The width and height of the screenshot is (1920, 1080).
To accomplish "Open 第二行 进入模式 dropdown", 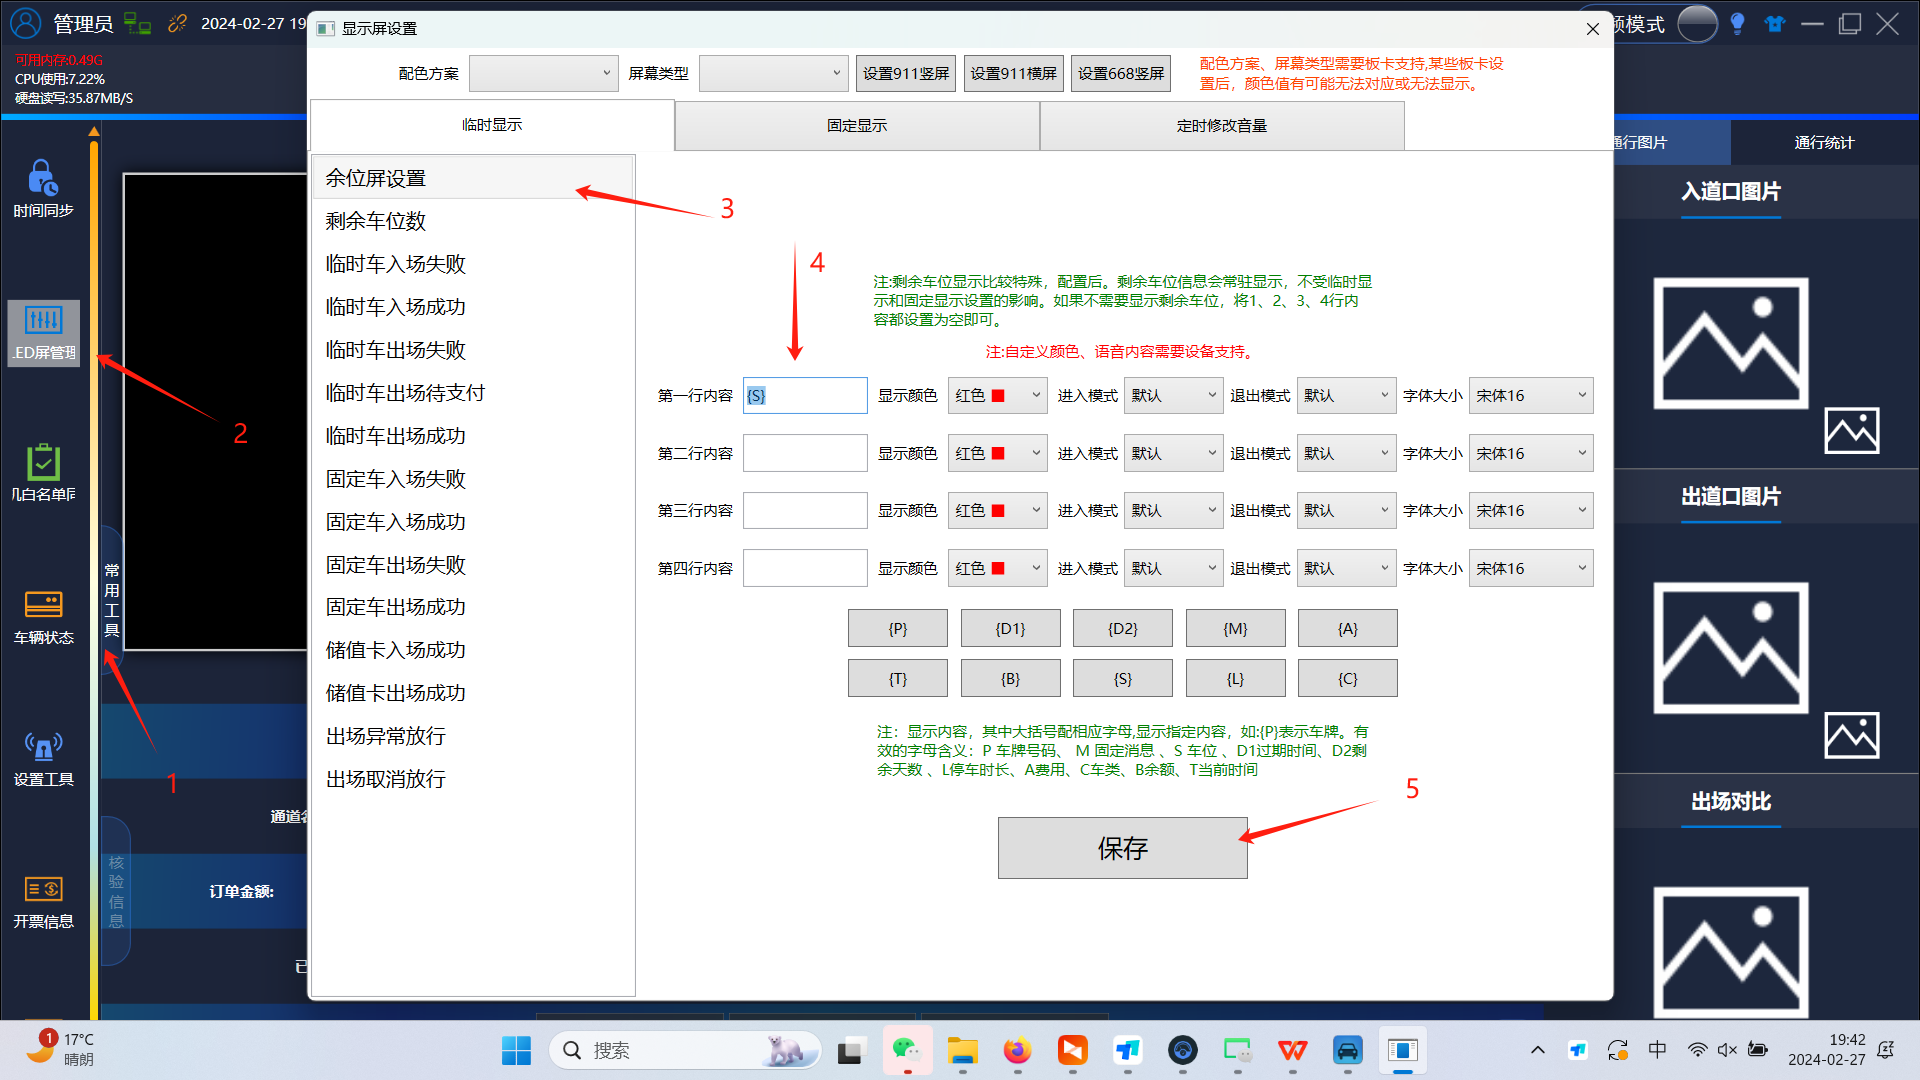I will [x=1173, y=454].
